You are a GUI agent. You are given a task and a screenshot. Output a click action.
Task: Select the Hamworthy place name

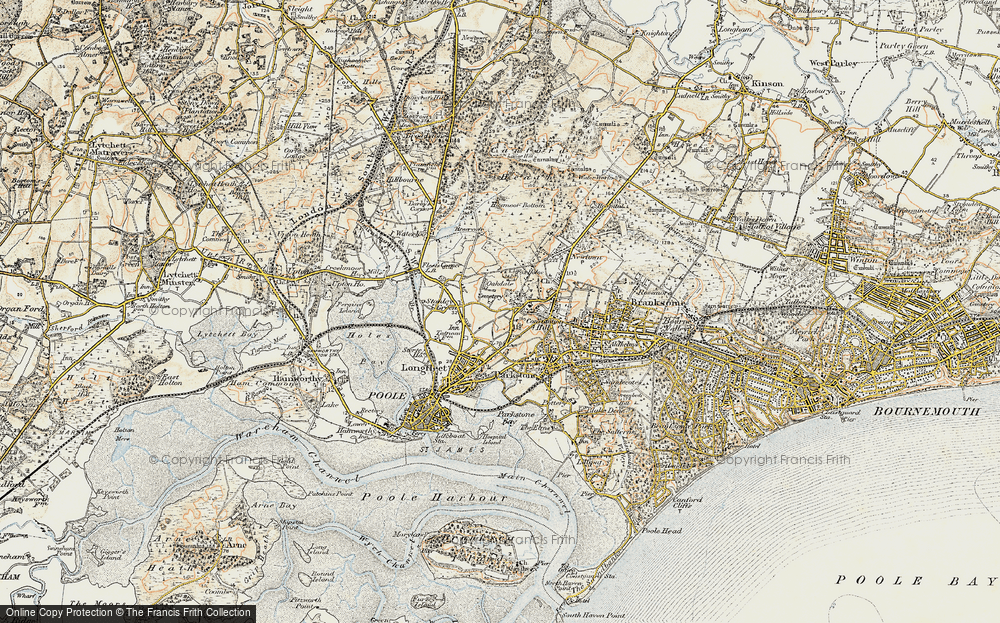[x=300, y=377]
